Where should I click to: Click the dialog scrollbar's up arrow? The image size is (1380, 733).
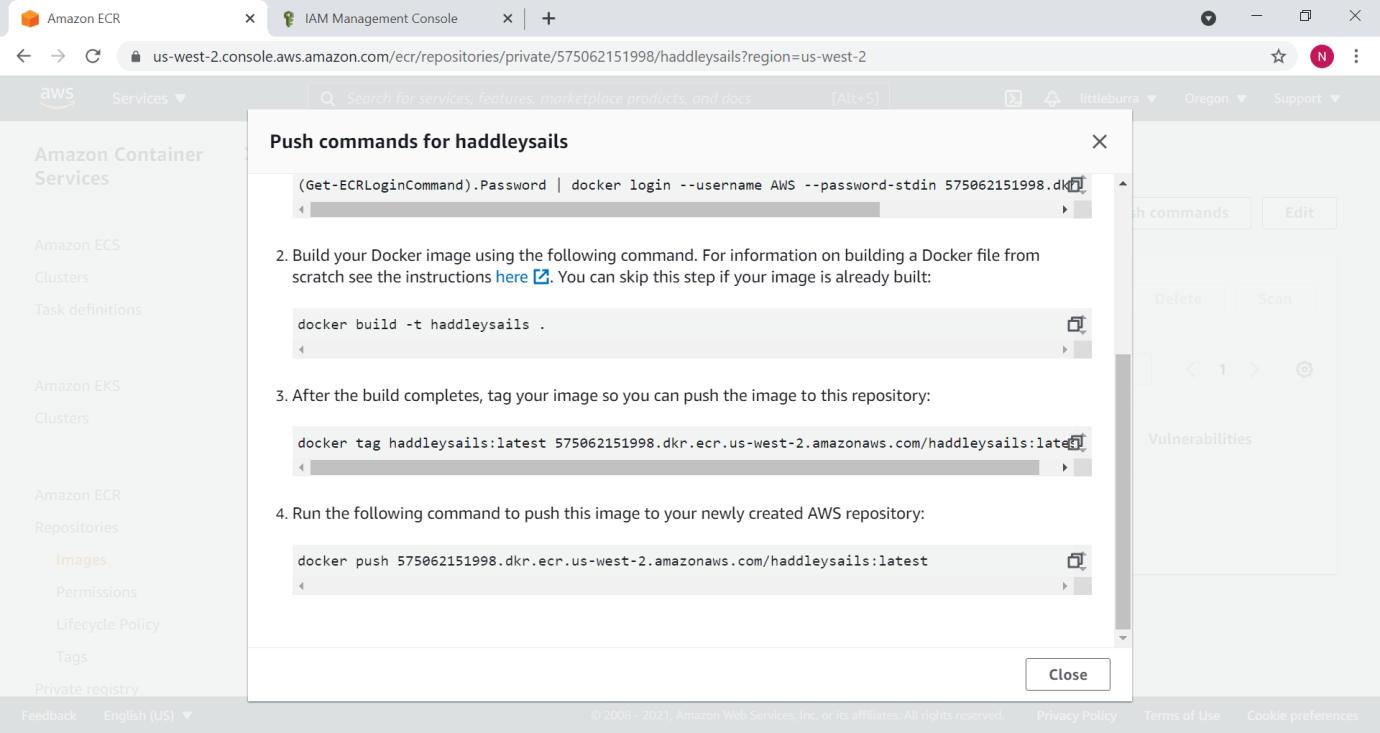(x=1123, y=184)
